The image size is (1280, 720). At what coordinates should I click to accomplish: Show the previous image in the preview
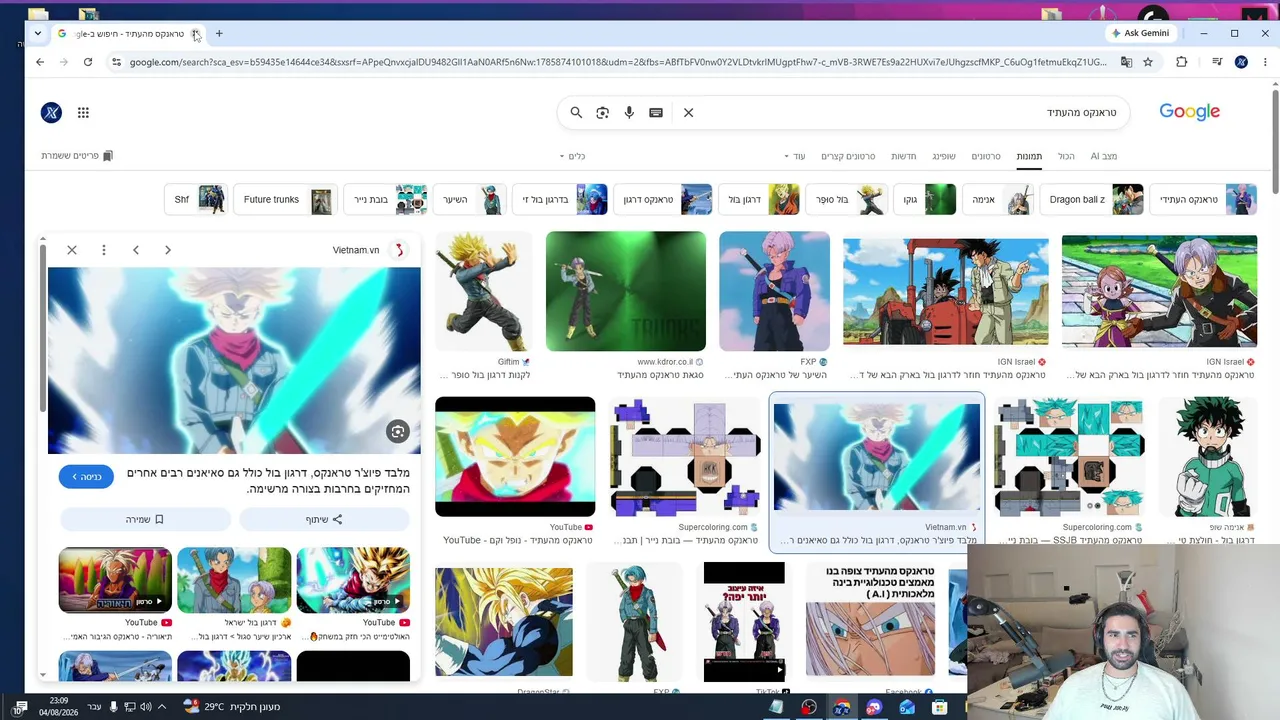click(x=136, y=250)
